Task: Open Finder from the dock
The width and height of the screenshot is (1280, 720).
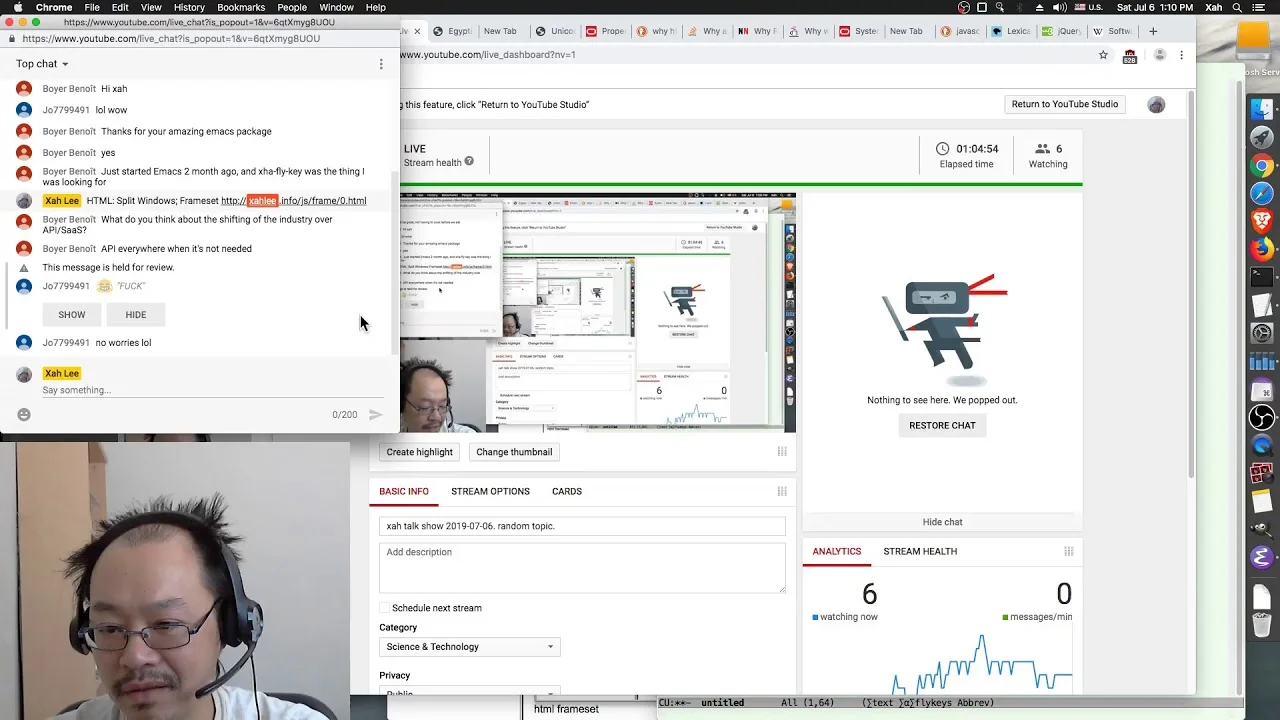Action: click(1262, 110)
